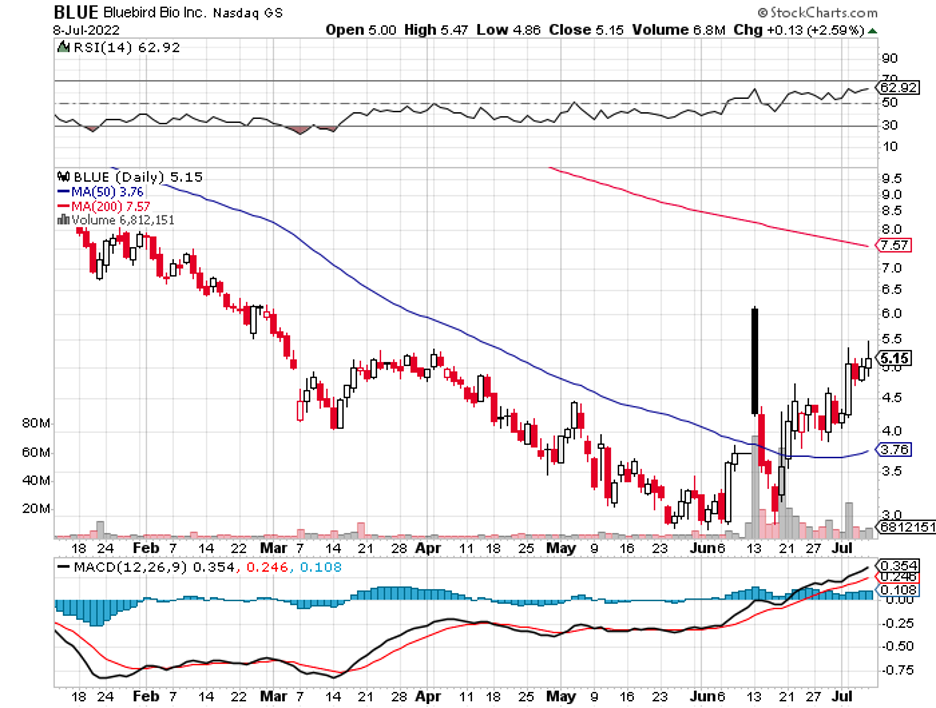Click the red 7.57 moving average price tag
Viewport: 936px width, 708px height.
894,245
